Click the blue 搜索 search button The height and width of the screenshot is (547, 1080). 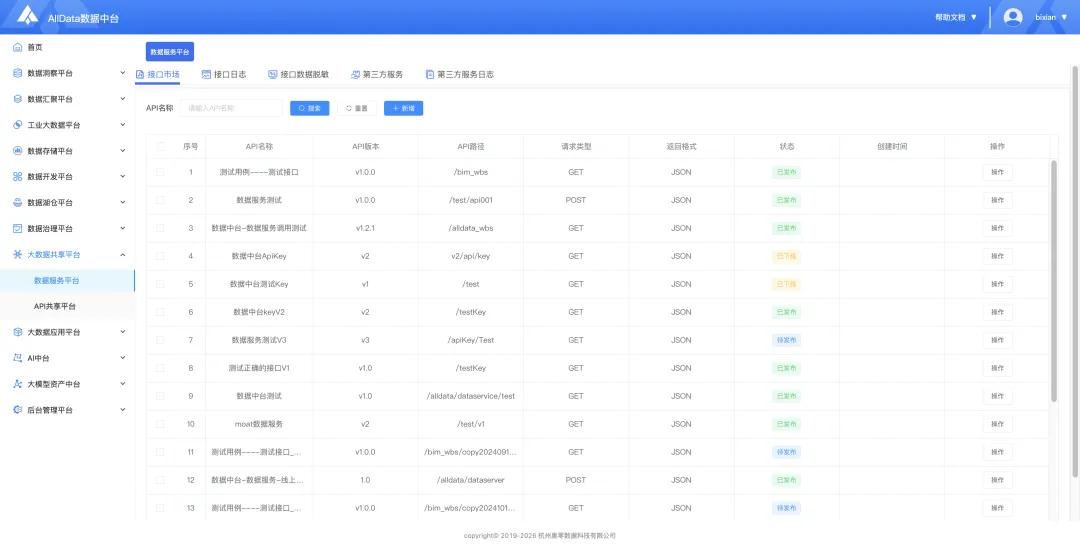(x=309, y=108)
